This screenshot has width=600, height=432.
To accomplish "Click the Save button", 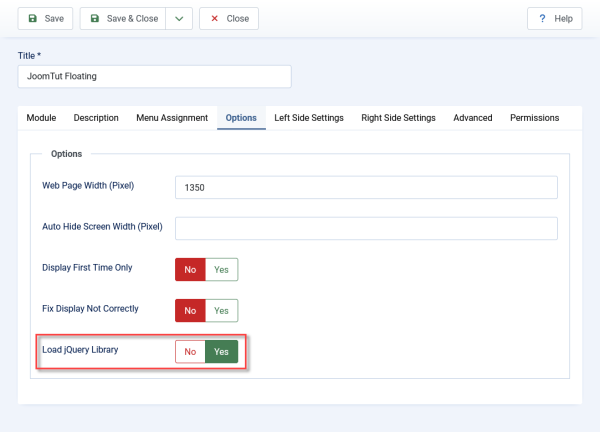I will [x=46, y=18].
